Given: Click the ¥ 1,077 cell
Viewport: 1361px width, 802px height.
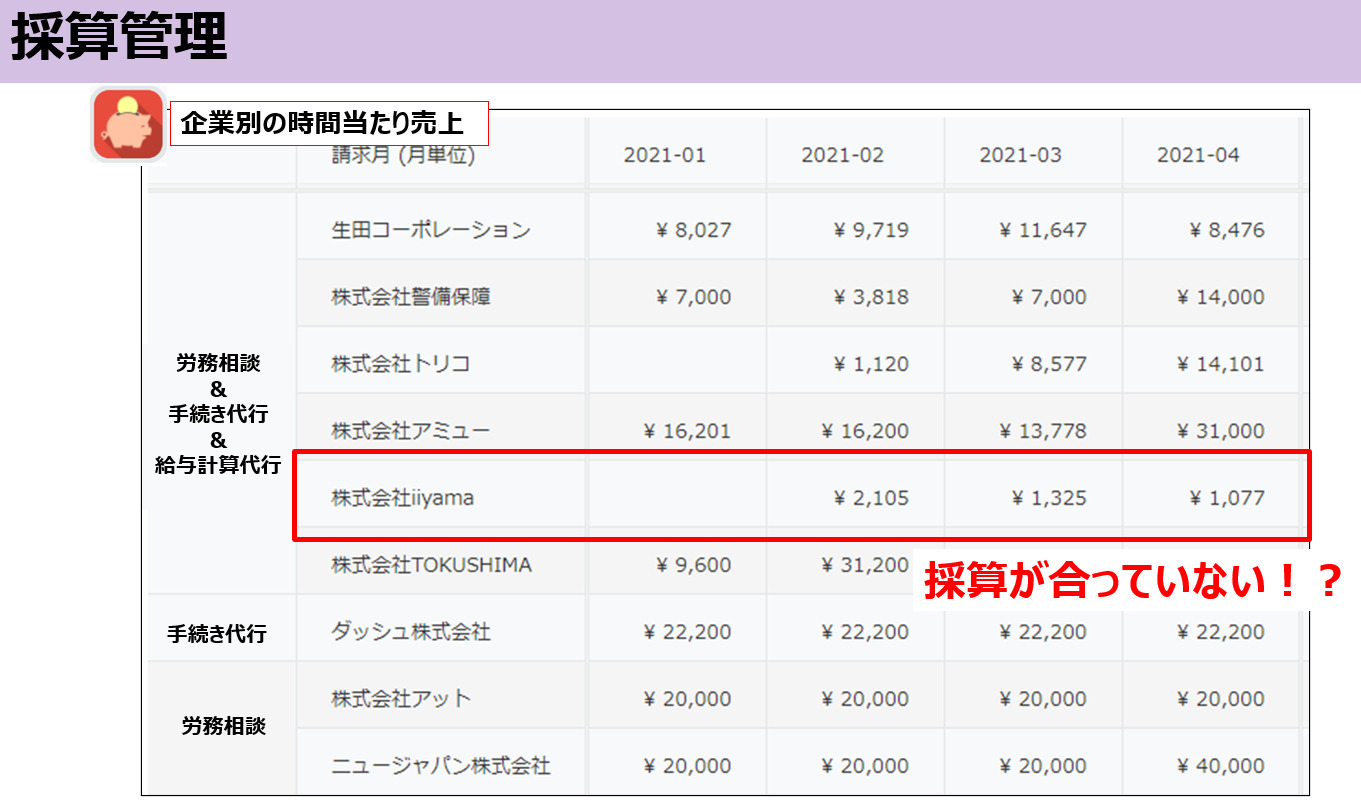Looking at the screenshot, I should [1227, 498].
